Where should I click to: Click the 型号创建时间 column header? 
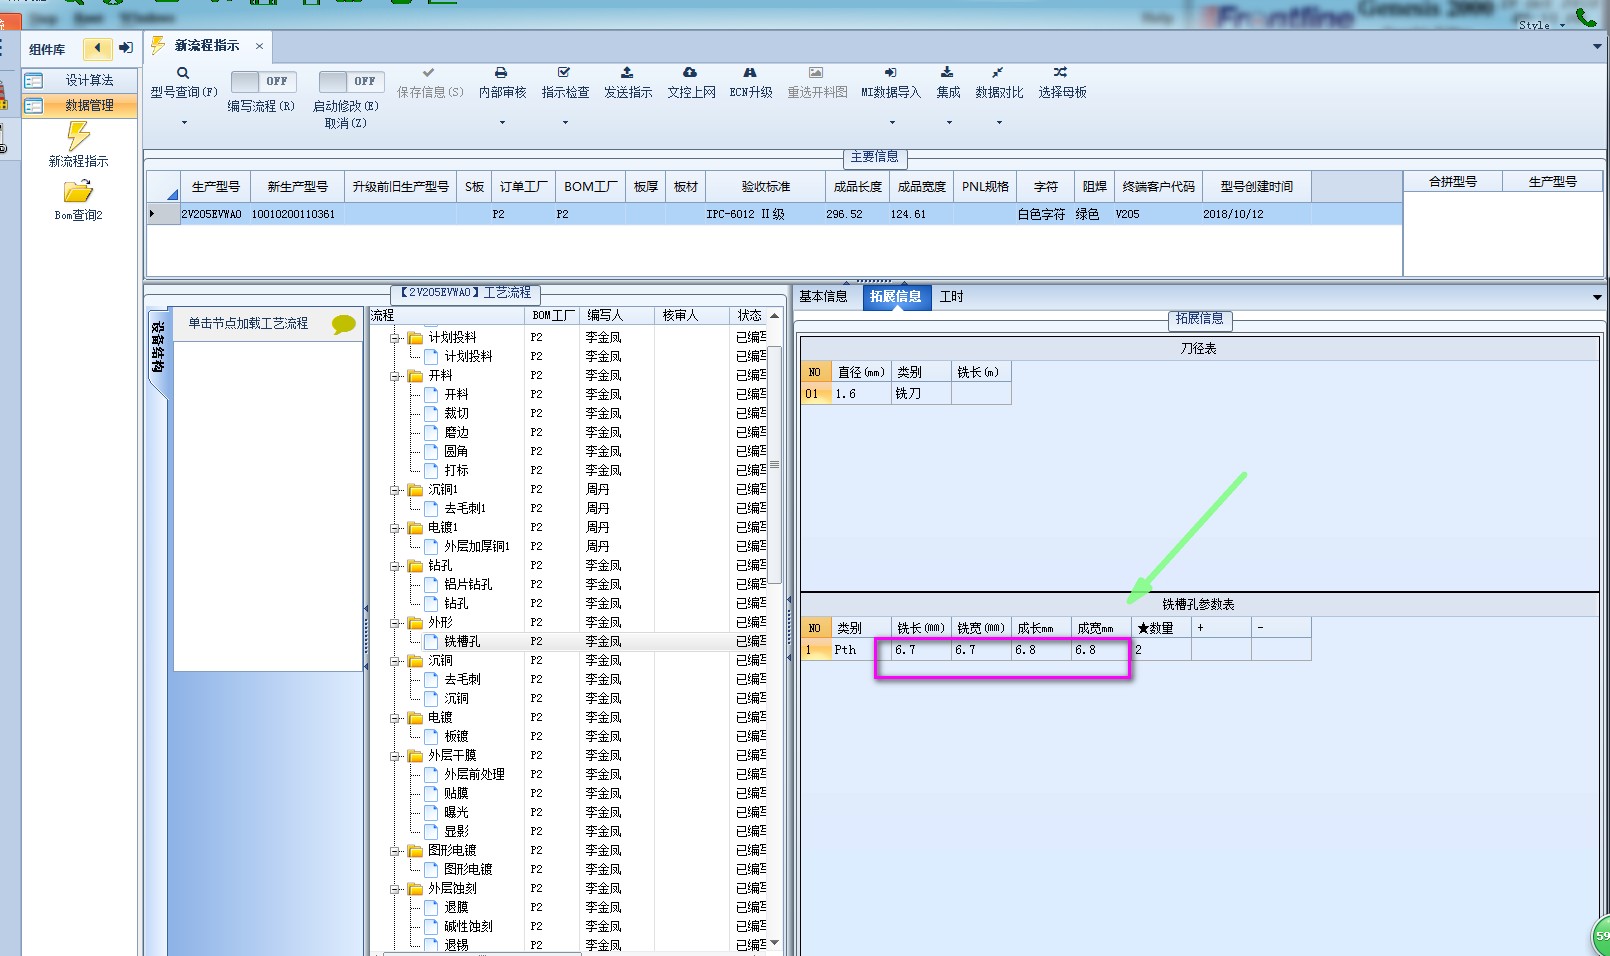pyautogui.click(x=1256, y=186)
